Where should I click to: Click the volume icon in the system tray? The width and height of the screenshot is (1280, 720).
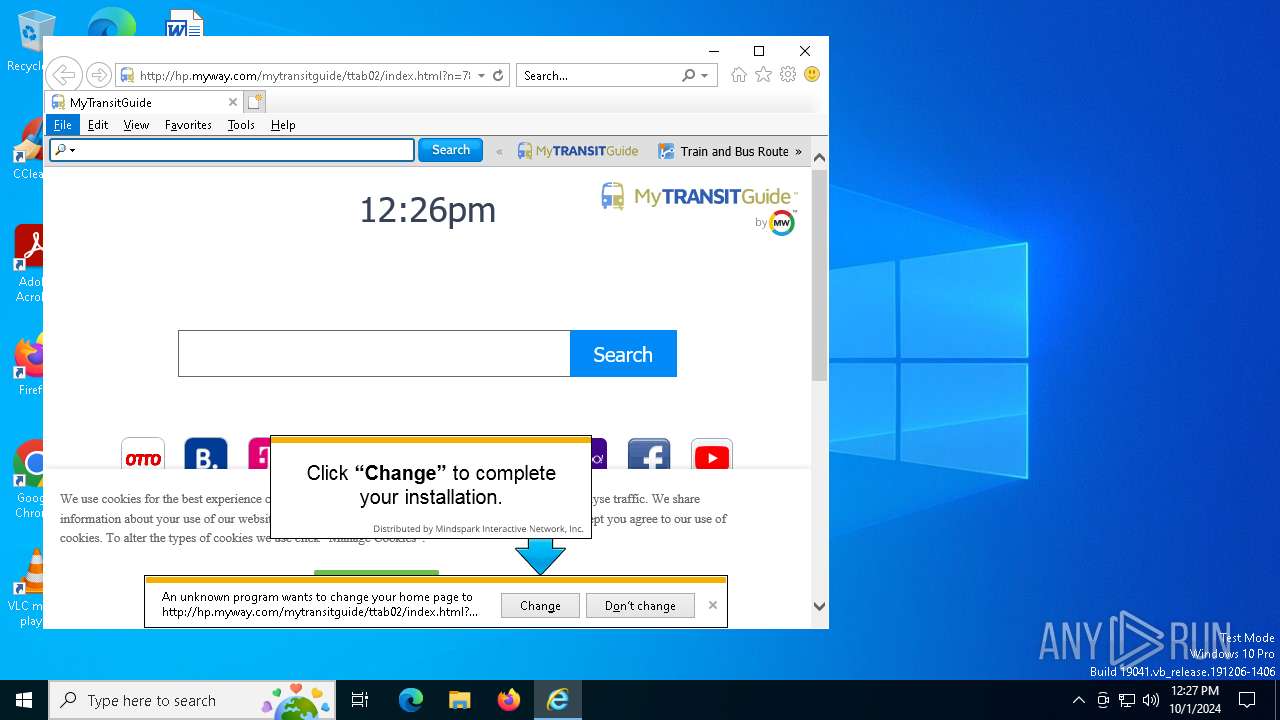(1151, 700)
